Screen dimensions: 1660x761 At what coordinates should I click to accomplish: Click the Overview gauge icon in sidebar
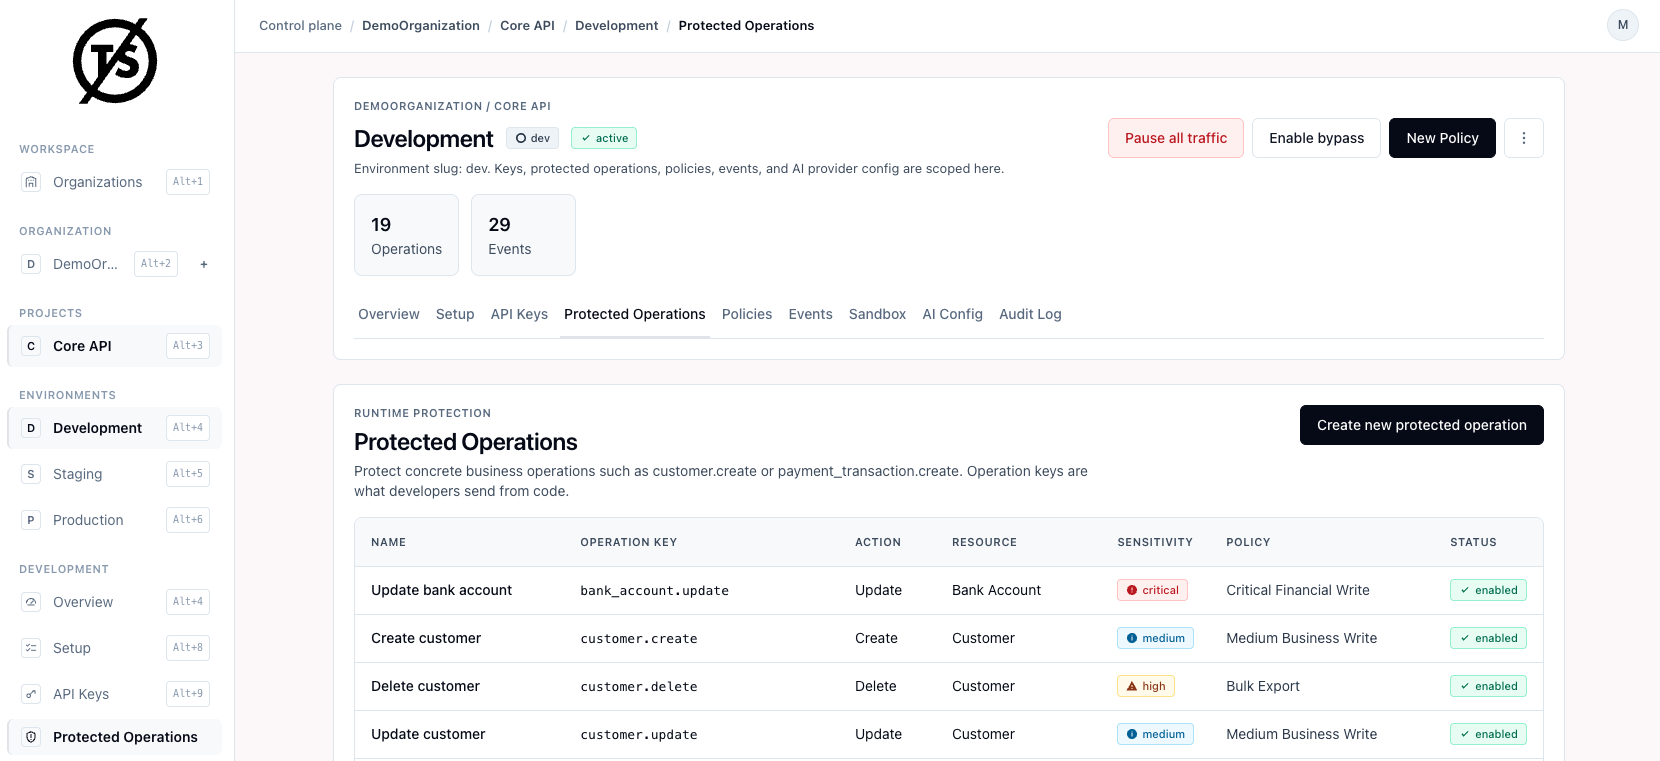tap(31, 602)
